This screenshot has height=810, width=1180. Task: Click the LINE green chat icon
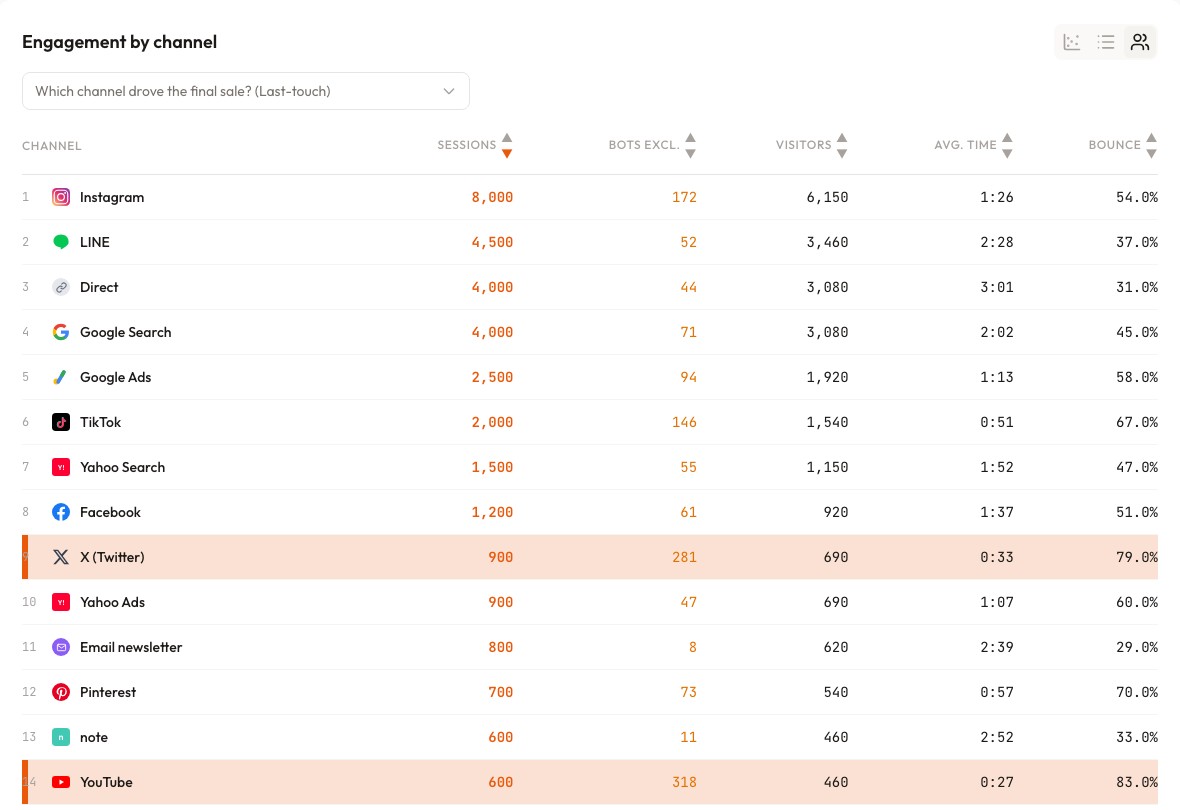(61, 242)
